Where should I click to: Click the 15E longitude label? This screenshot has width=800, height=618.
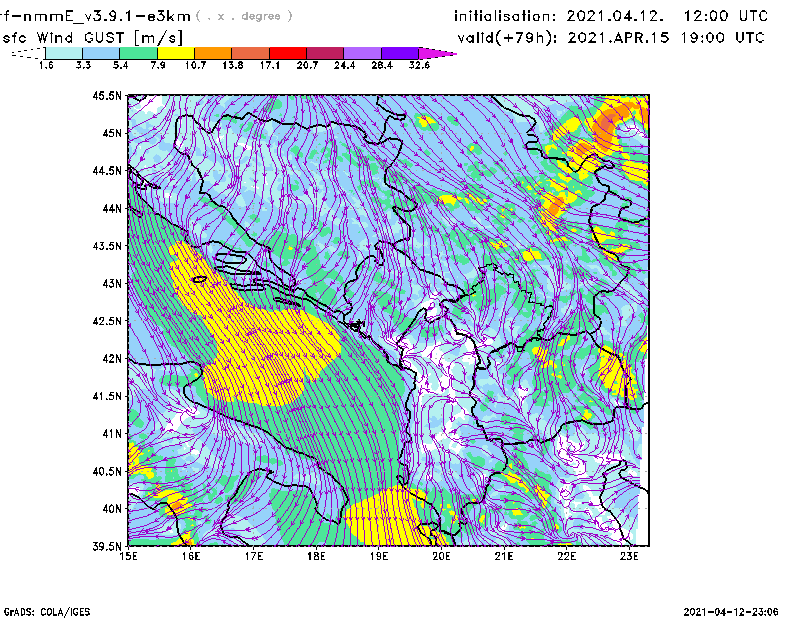128,556
